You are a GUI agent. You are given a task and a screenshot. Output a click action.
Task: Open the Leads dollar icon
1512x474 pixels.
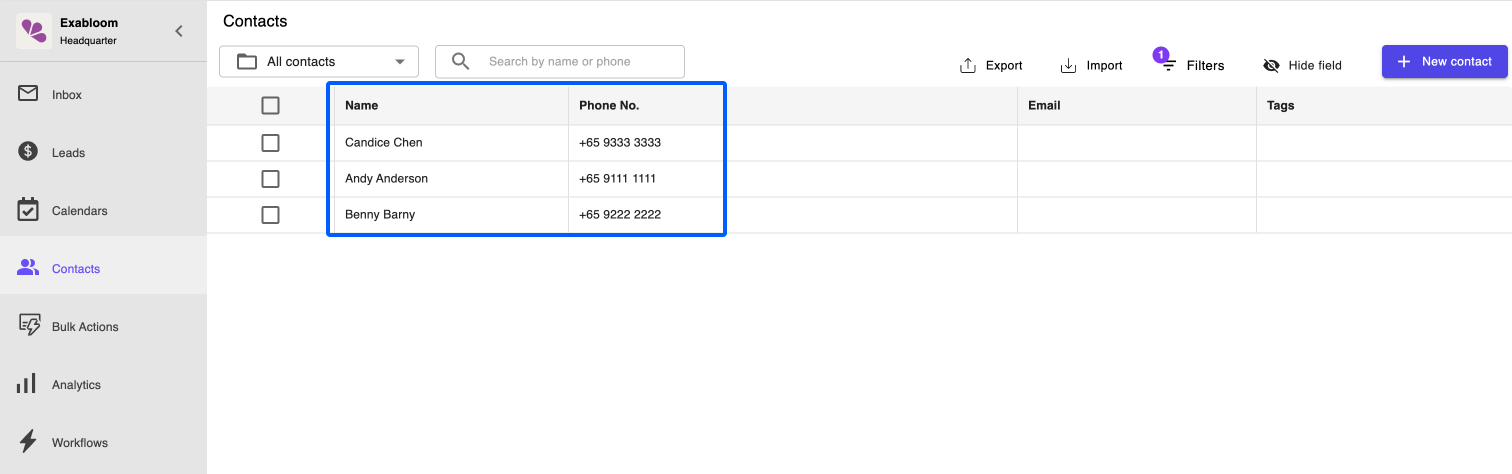[x=28, y=152]
